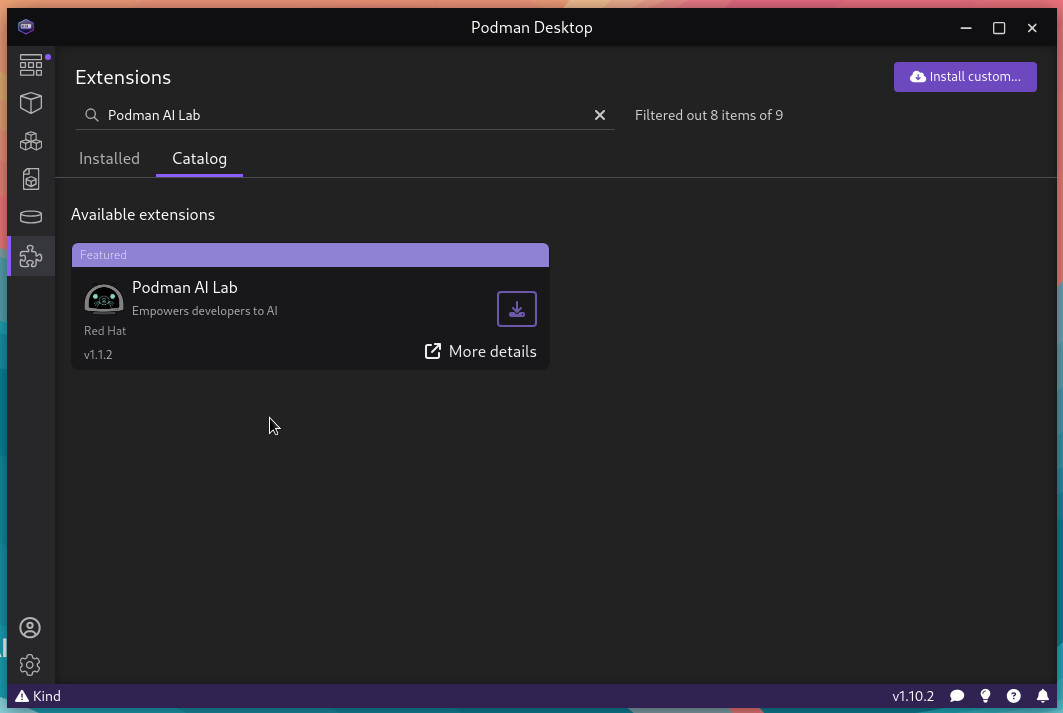This screenshot has width=1063, height=713.
Task: Open the lightbulb tips icon in status bar
Action: point(986,696)
